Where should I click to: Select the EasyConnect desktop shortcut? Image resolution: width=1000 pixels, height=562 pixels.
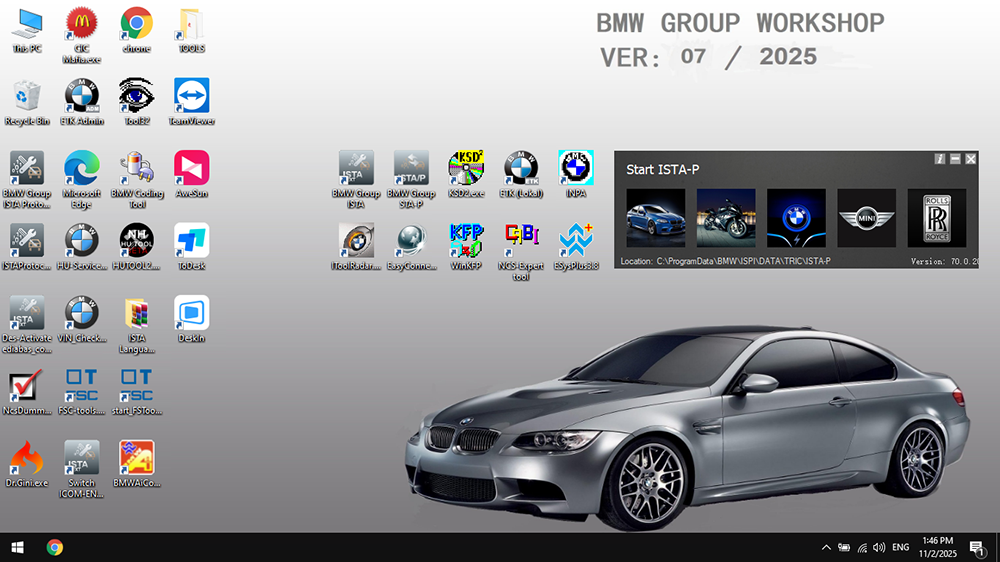click(411, 241)
